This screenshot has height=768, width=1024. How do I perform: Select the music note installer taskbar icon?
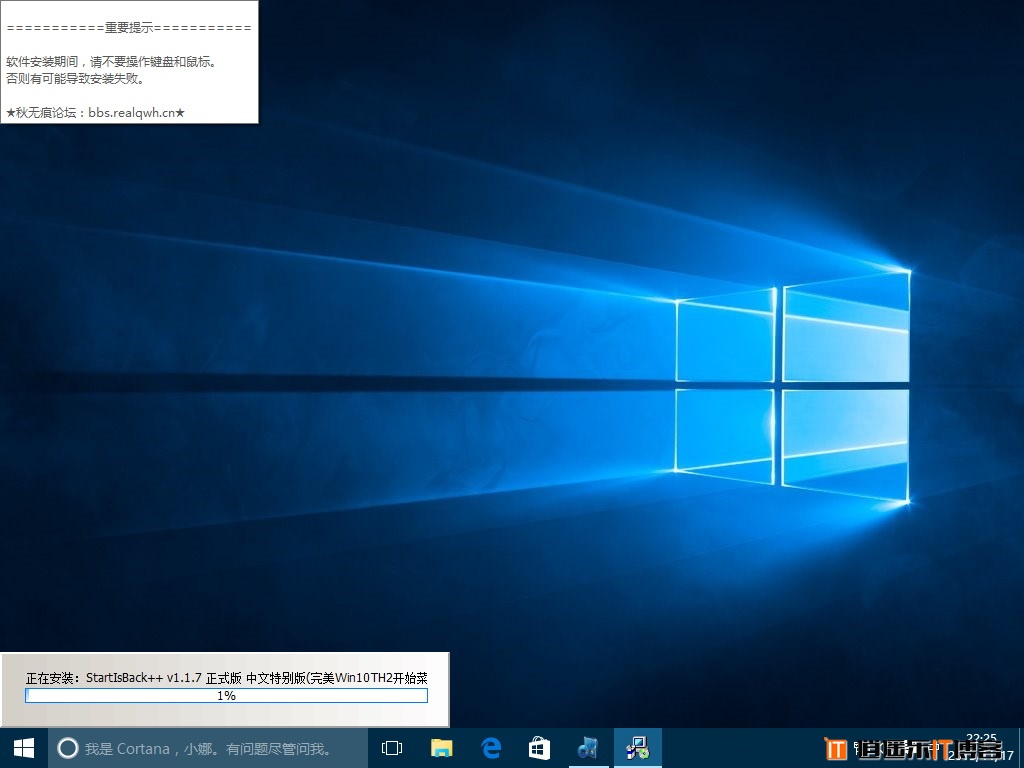pyautogui.click(x=588, y=748)
